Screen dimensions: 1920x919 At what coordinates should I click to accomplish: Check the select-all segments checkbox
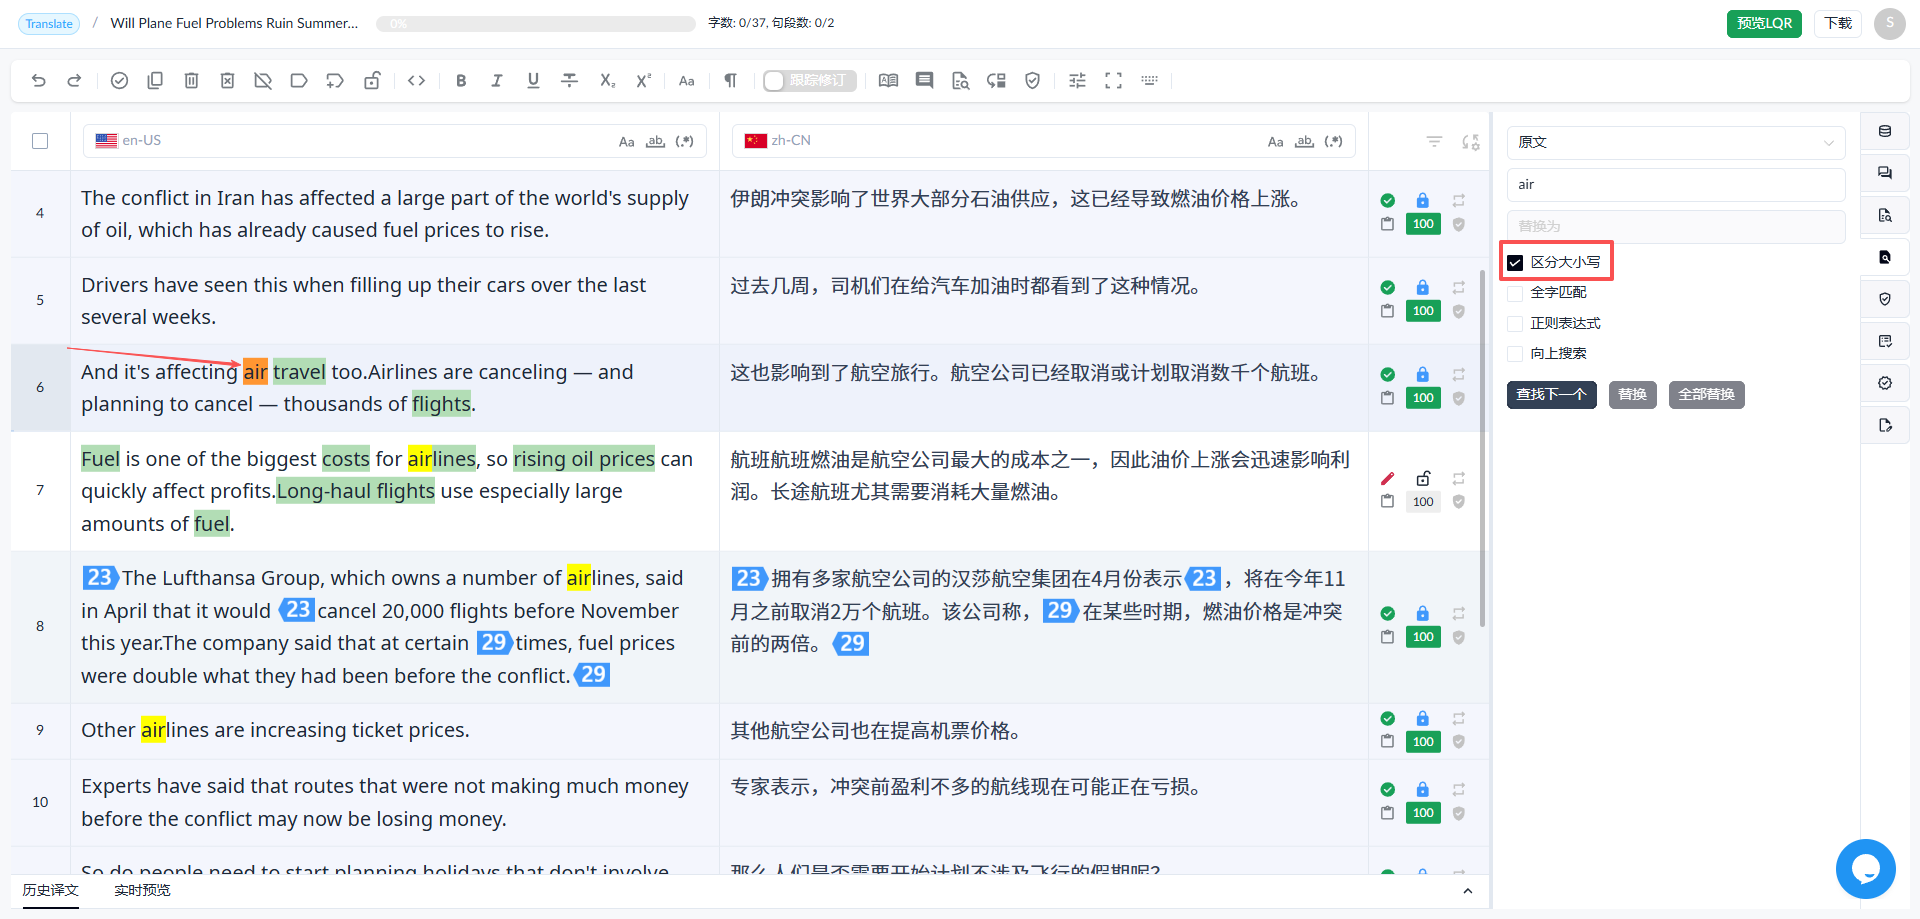(x=40, y=141)
